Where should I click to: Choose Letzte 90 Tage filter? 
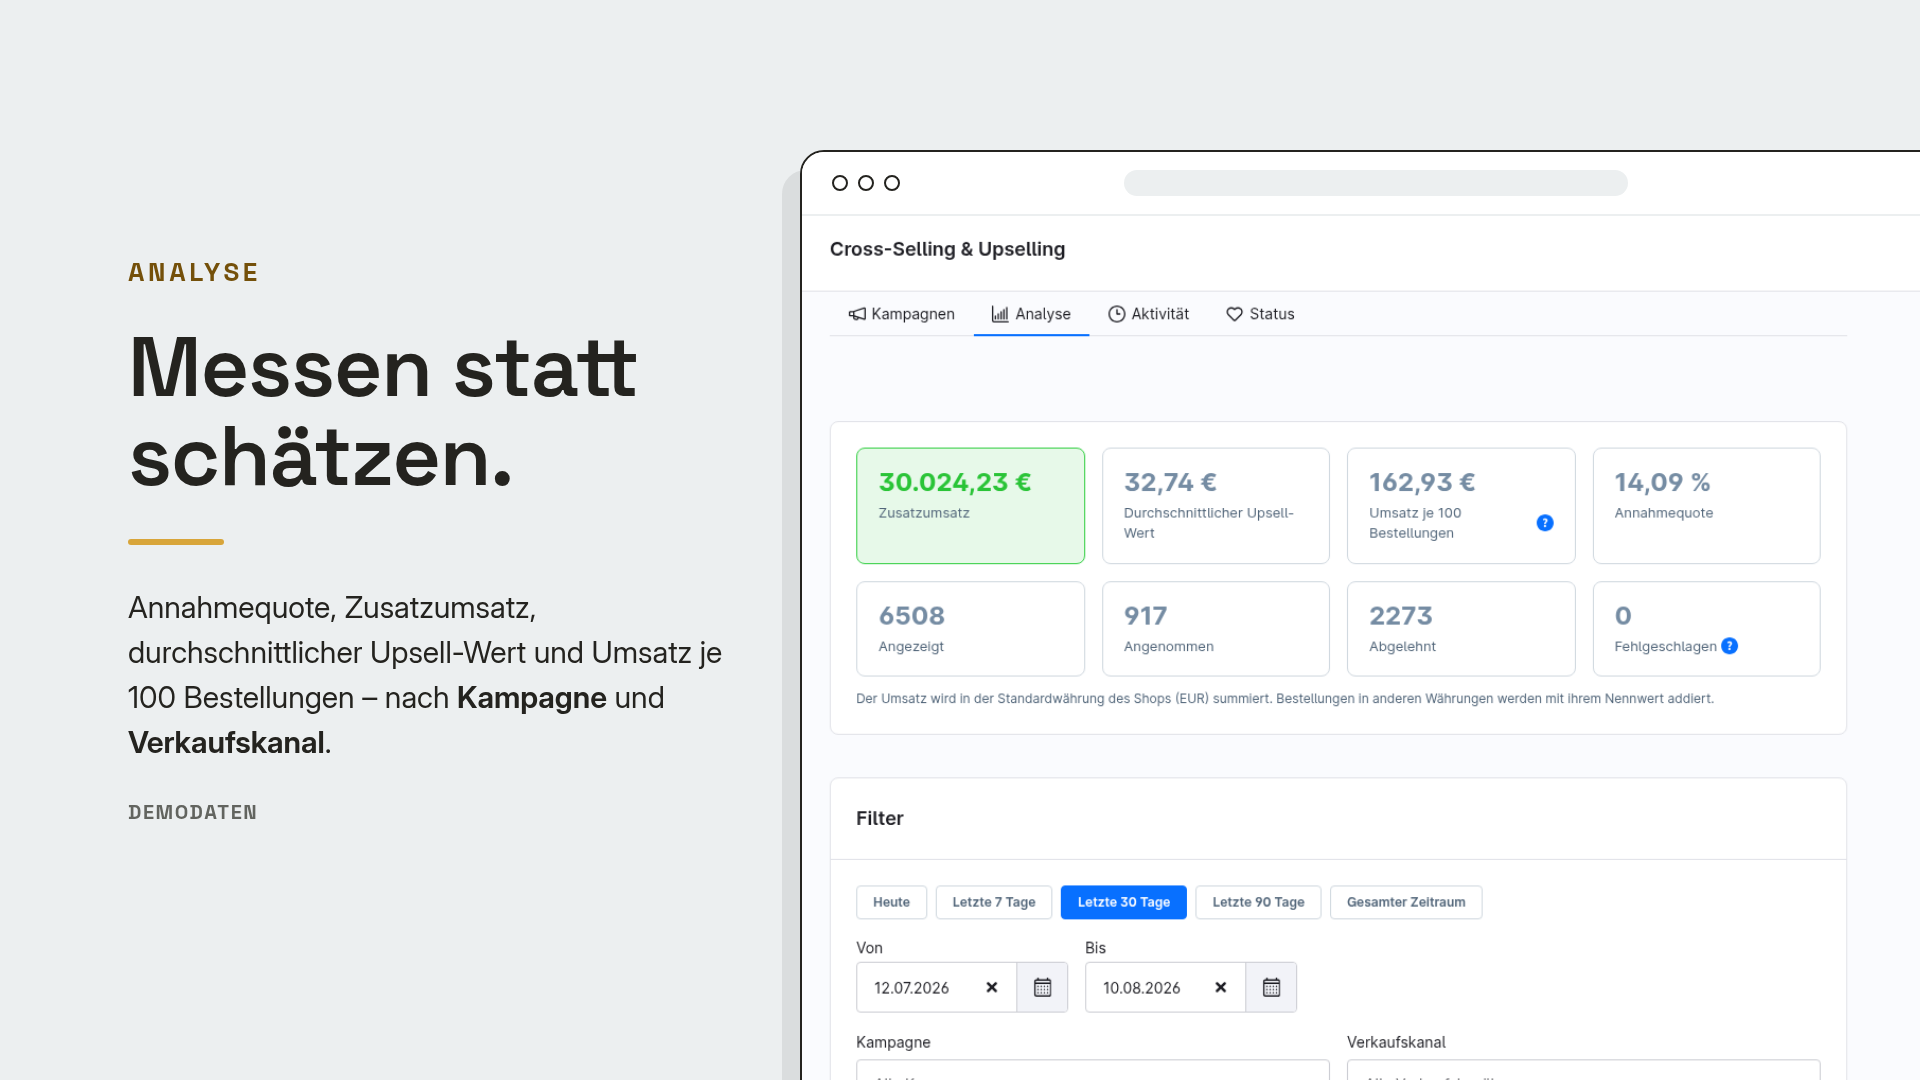click(1258, 902)
